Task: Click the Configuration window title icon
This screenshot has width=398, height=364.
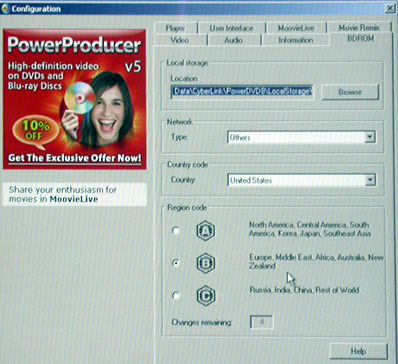Action: (5, 9)
